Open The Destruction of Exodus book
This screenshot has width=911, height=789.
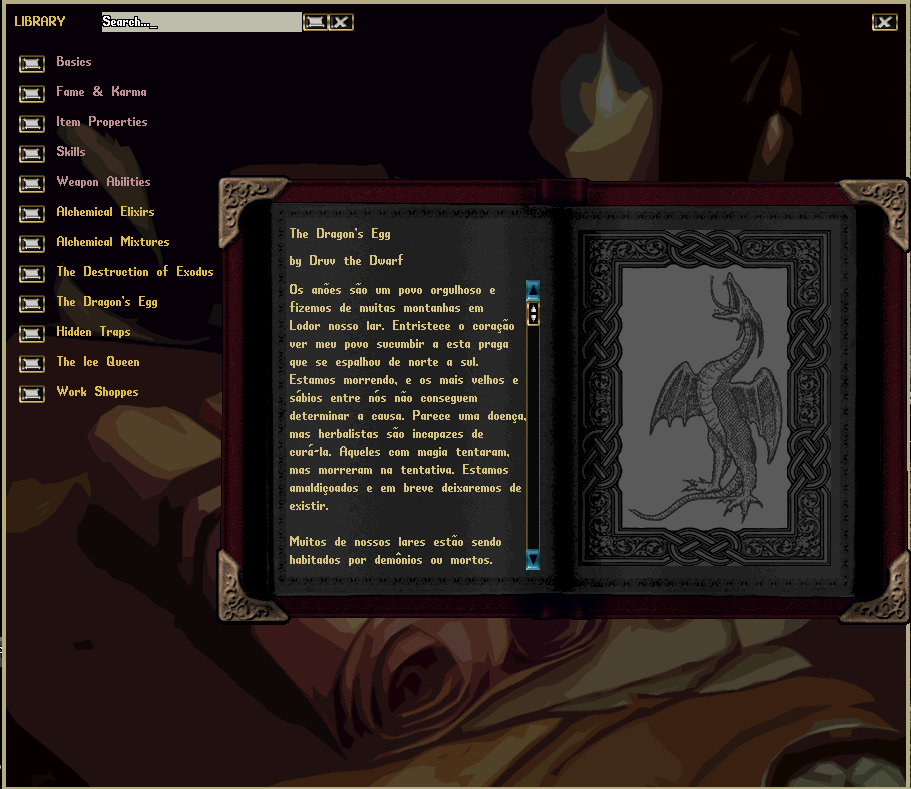click(134, 272)
